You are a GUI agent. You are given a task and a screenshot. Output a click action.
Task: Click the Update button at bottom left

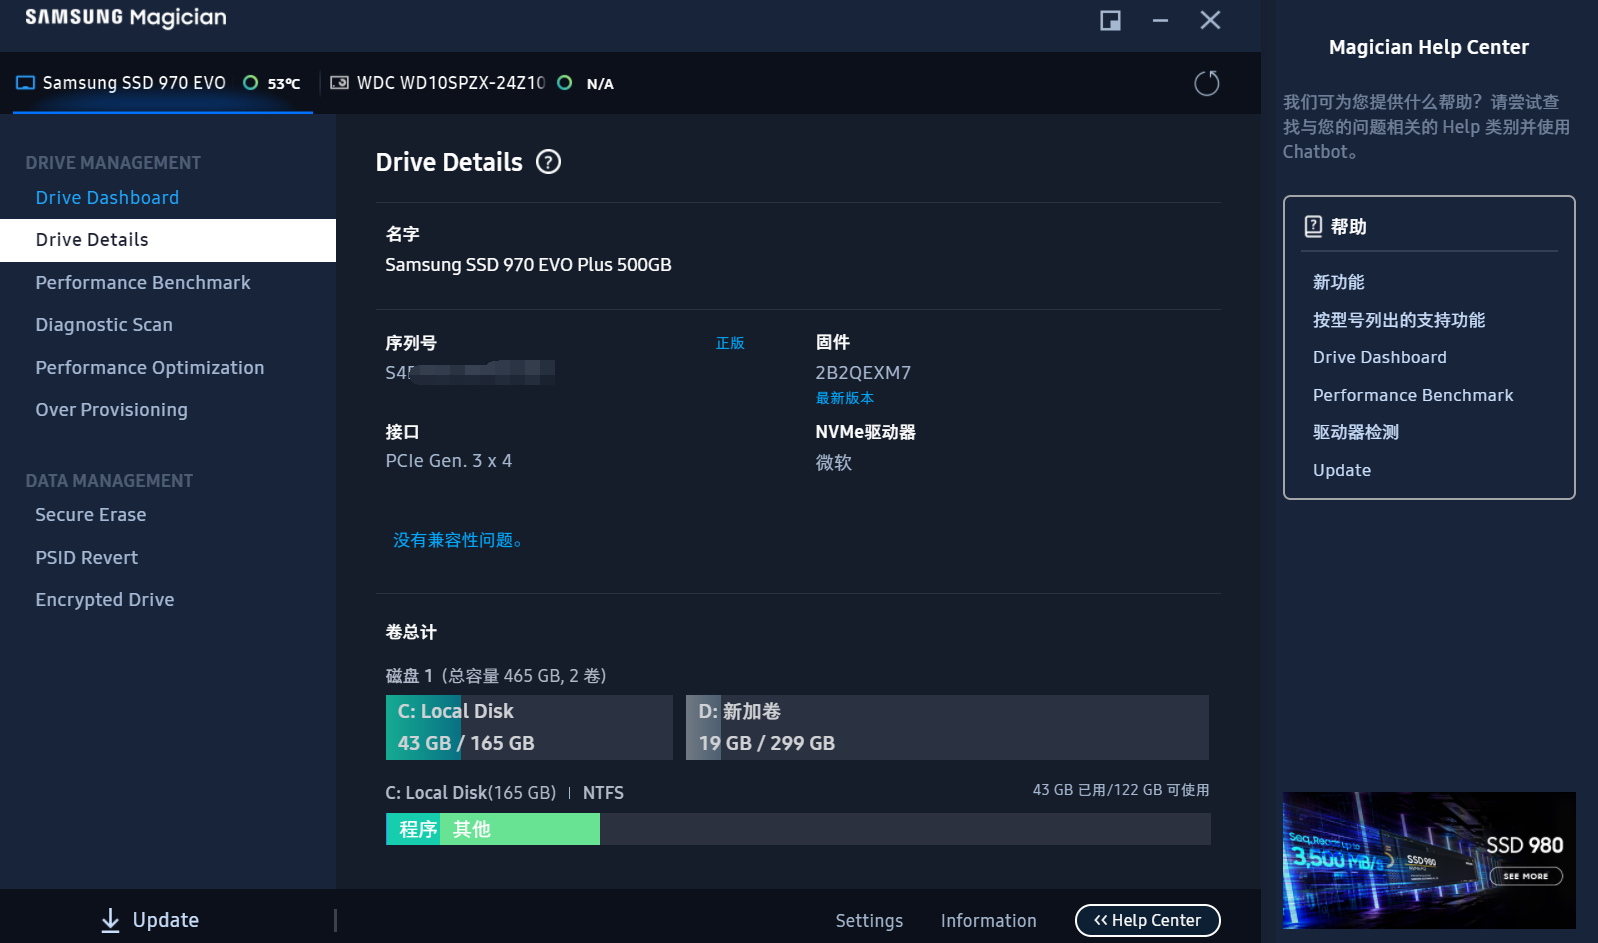[150, 920]
